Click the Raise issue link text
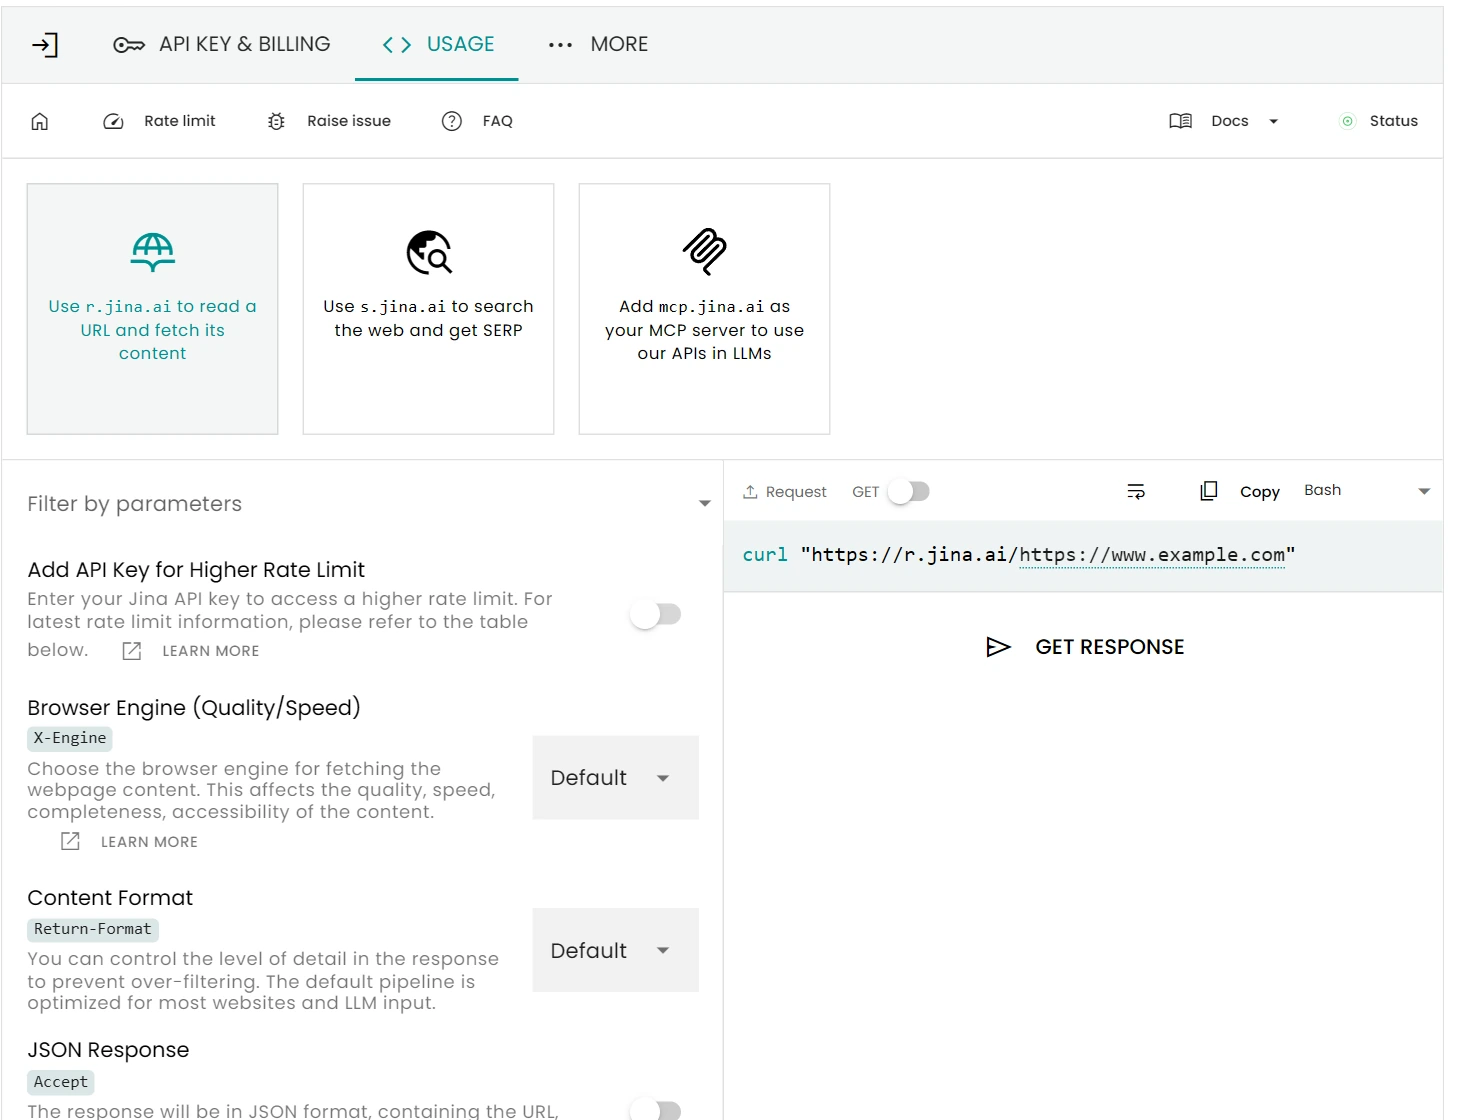The width and height of the screenshot is (1475, 1120). [349, 121]
